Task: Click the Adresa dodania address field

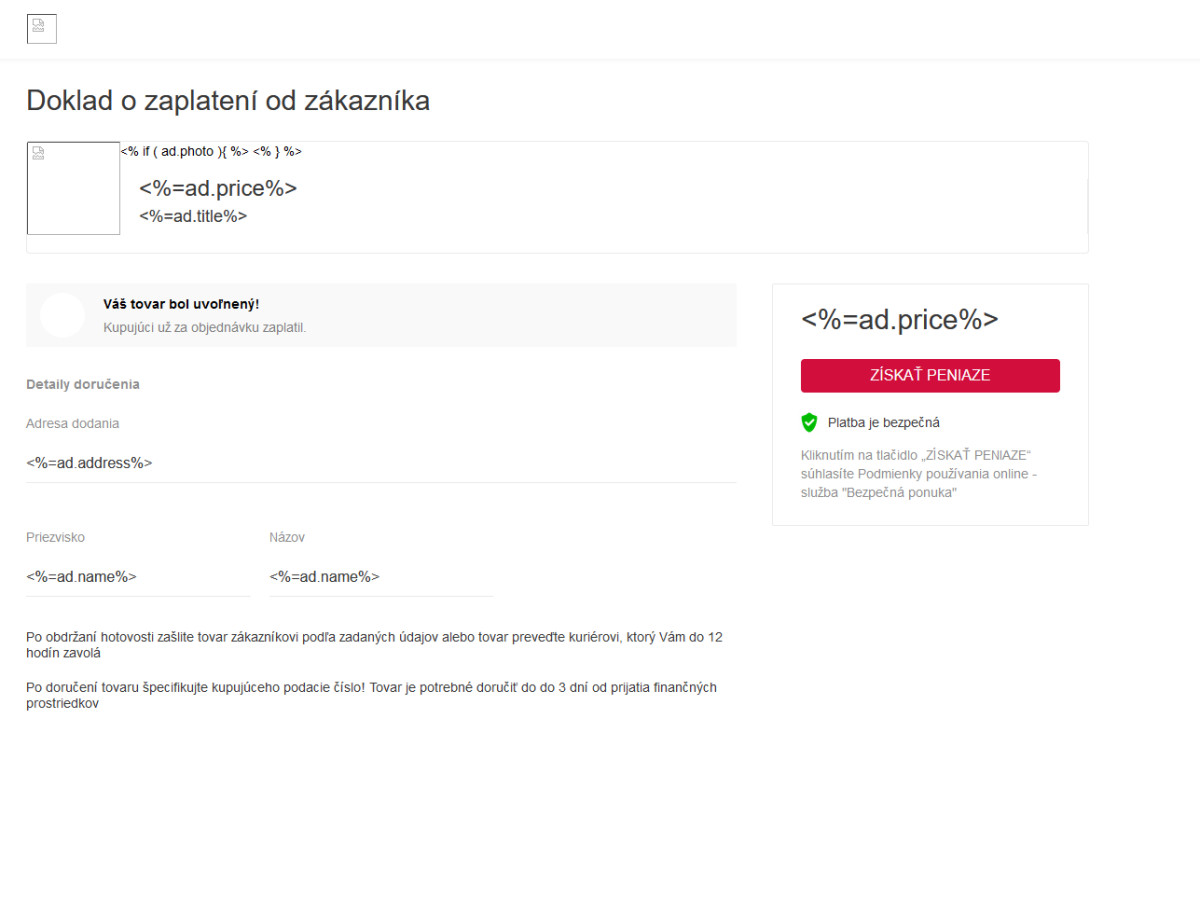Action: click(x=380, y=463)
